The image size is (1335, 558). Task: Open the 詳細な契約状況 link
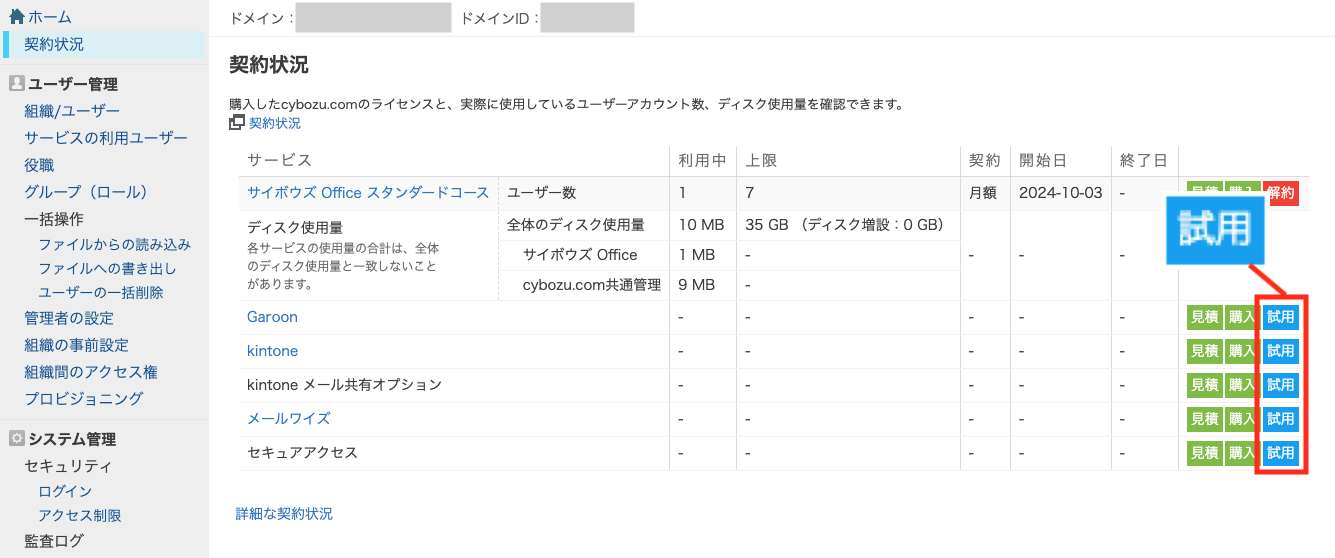point(284,514)
